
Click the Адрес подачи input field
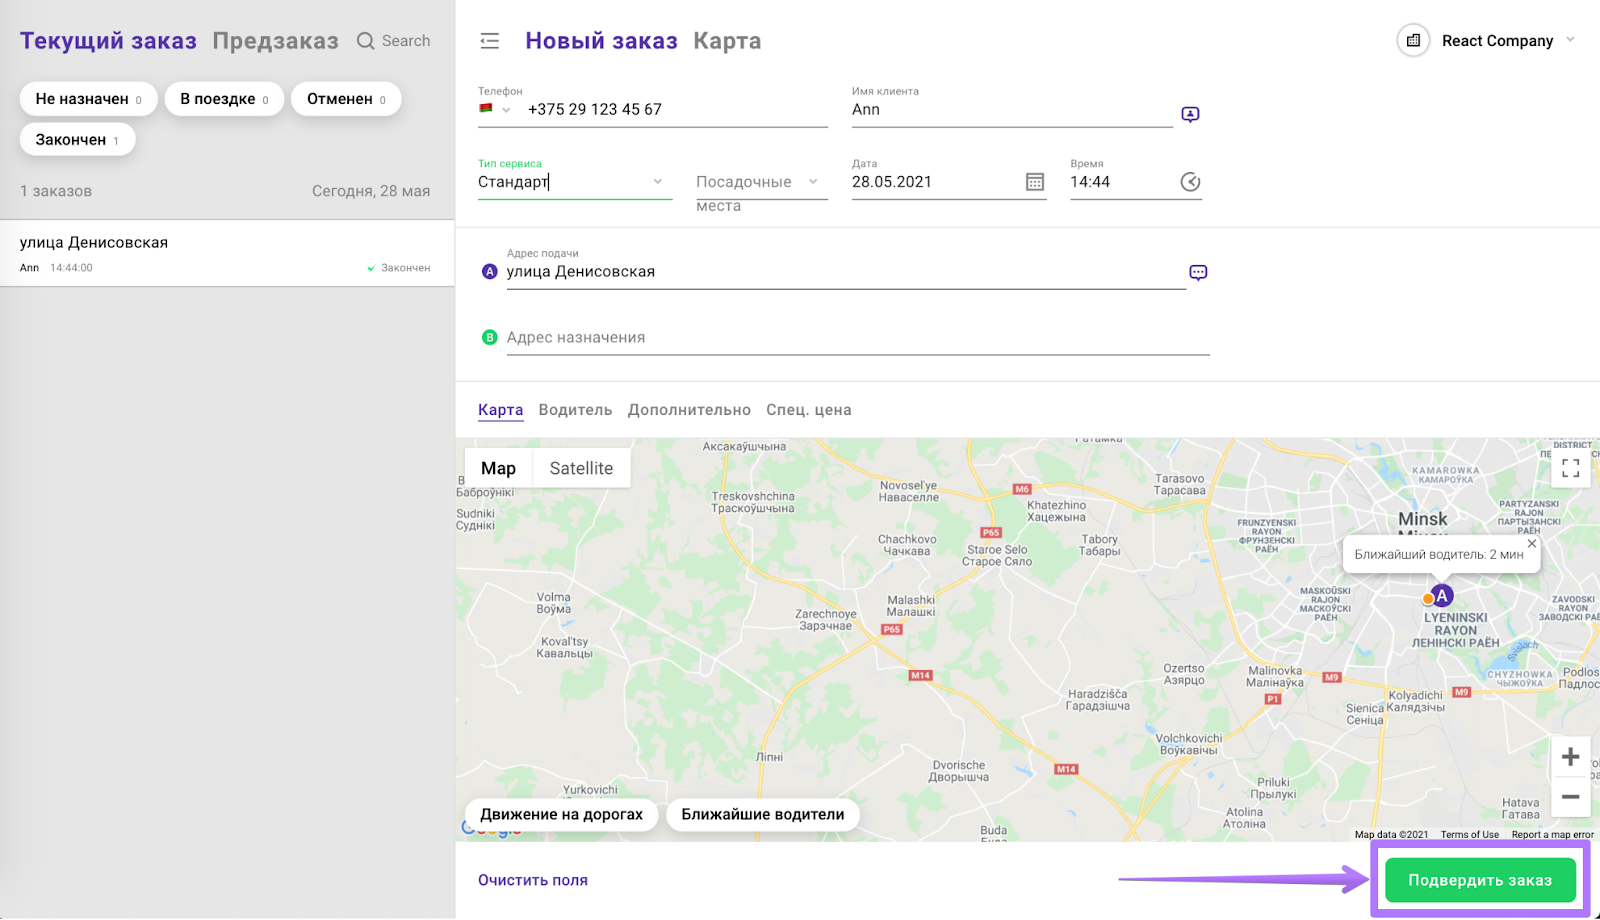click(x=846, y=272)
